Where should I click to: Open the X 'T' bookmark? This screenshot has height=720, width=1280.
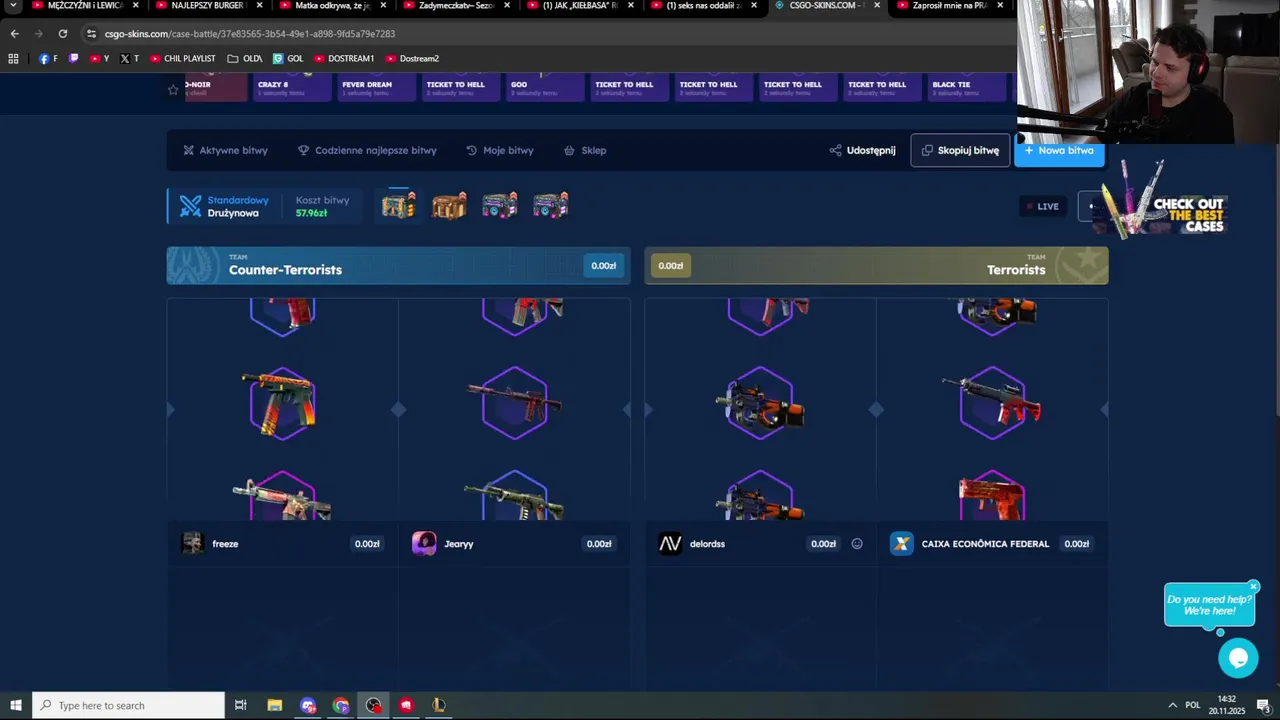(x=130, y=58)
